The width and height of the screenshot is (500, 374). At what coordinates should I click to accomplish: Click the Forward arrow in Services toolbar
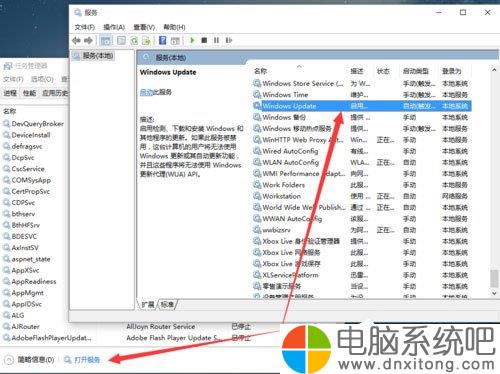[x=88, y=41]
